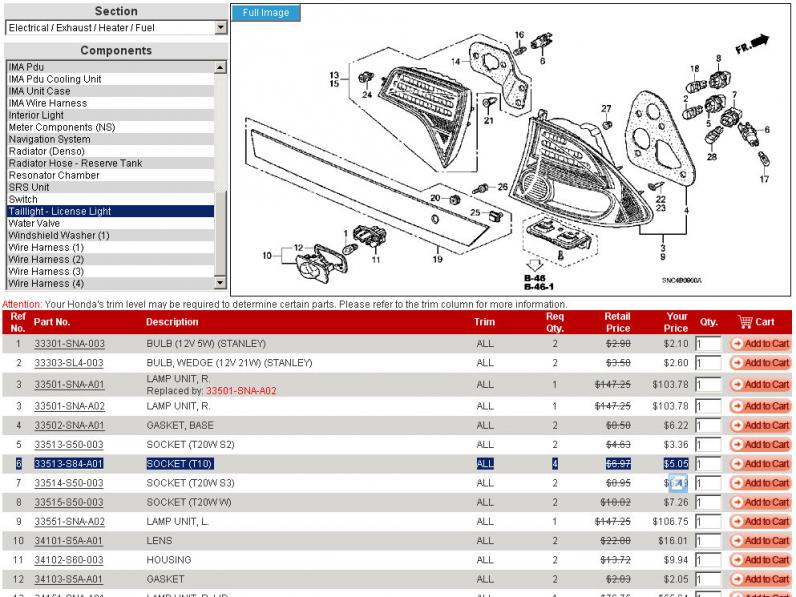Screen dimensions: 796x597
Task: Select Meter Components (NS) entry
Action: 110,127
